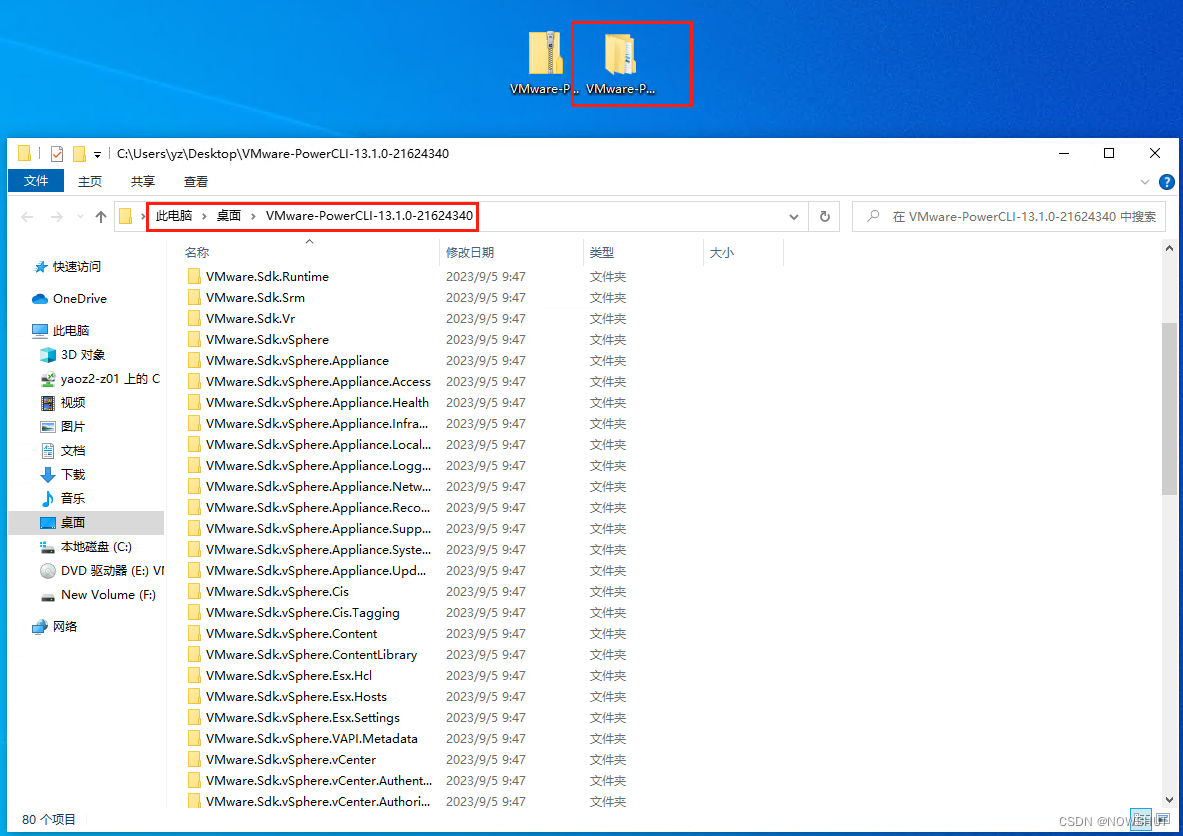Select the VMware.Sdk.vSphere.ContentLibrary folder
Viewport: 1183px width, 836px height.
(x=311, y=655)
